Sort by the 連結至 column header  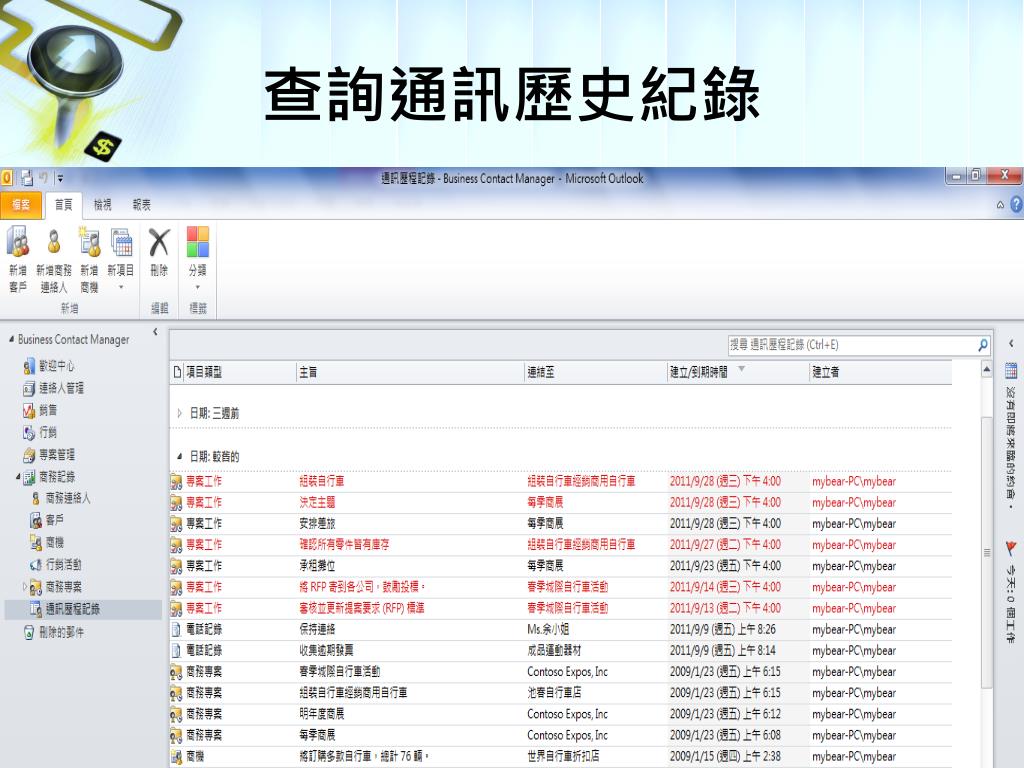coord(596,372)
